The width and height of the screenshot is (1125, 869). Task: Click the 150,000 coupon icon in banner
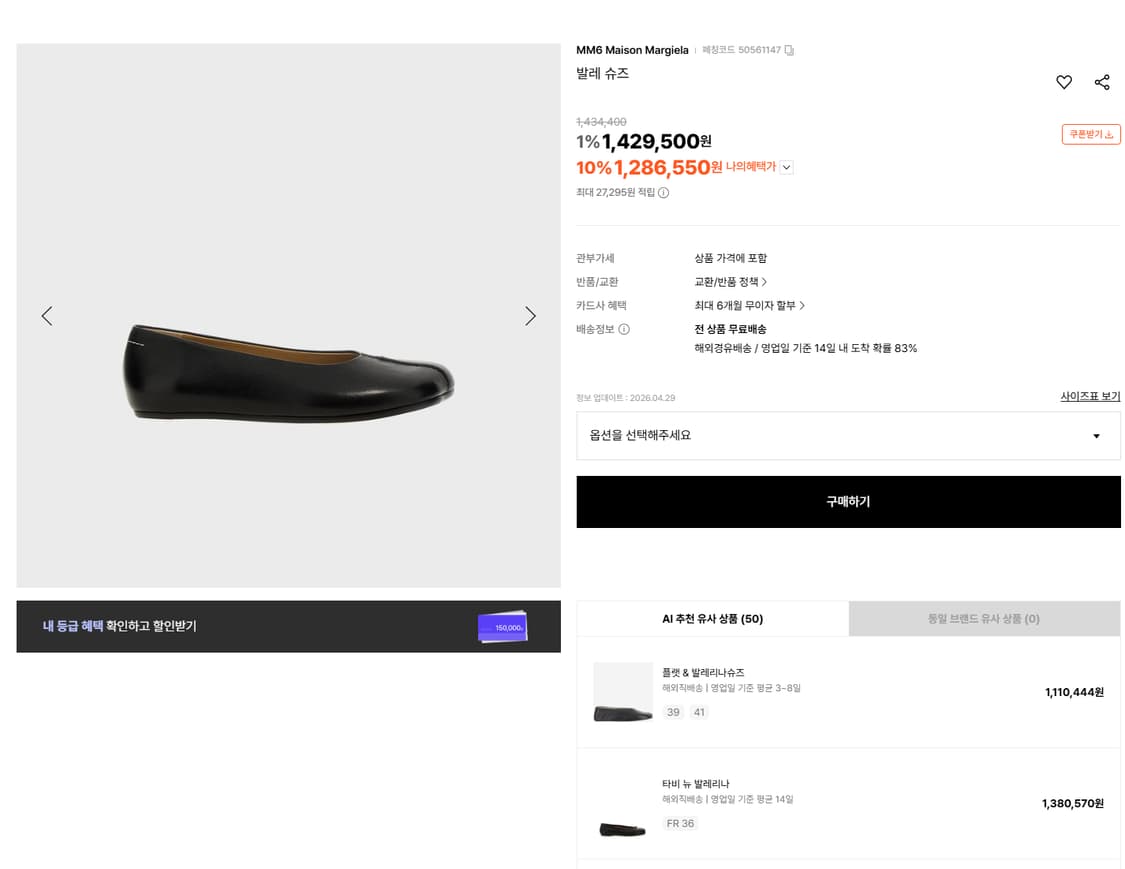point(503,627)
